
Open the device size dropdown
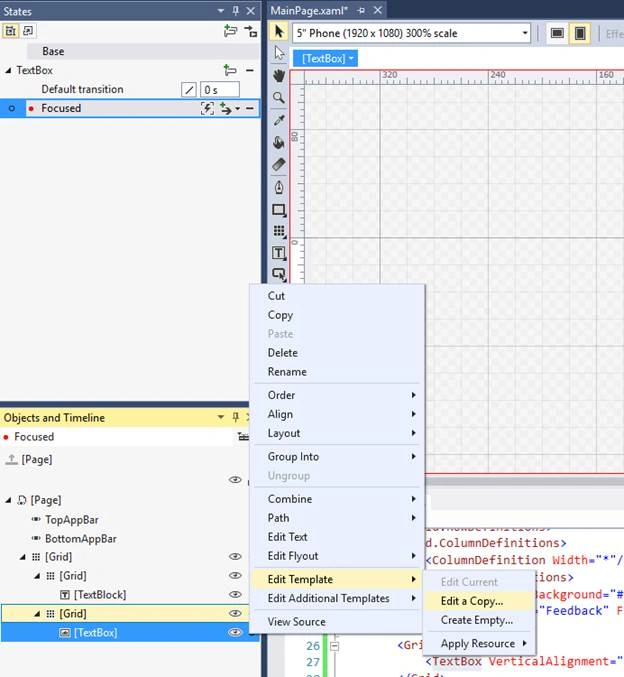click(525, 33)
